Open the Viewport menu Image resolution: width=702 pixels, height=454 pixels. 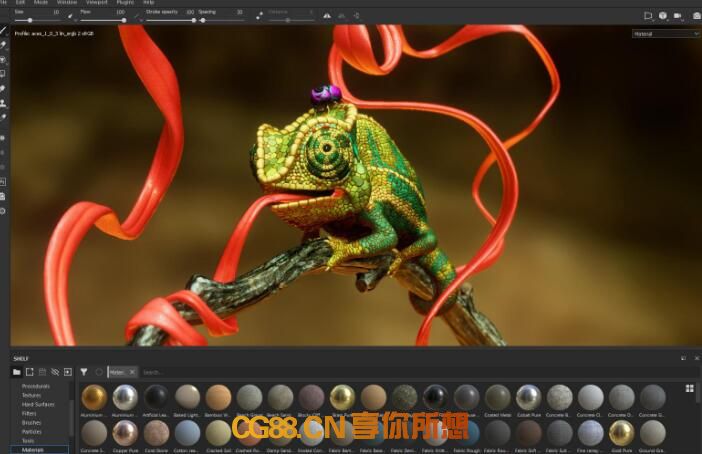96,2
